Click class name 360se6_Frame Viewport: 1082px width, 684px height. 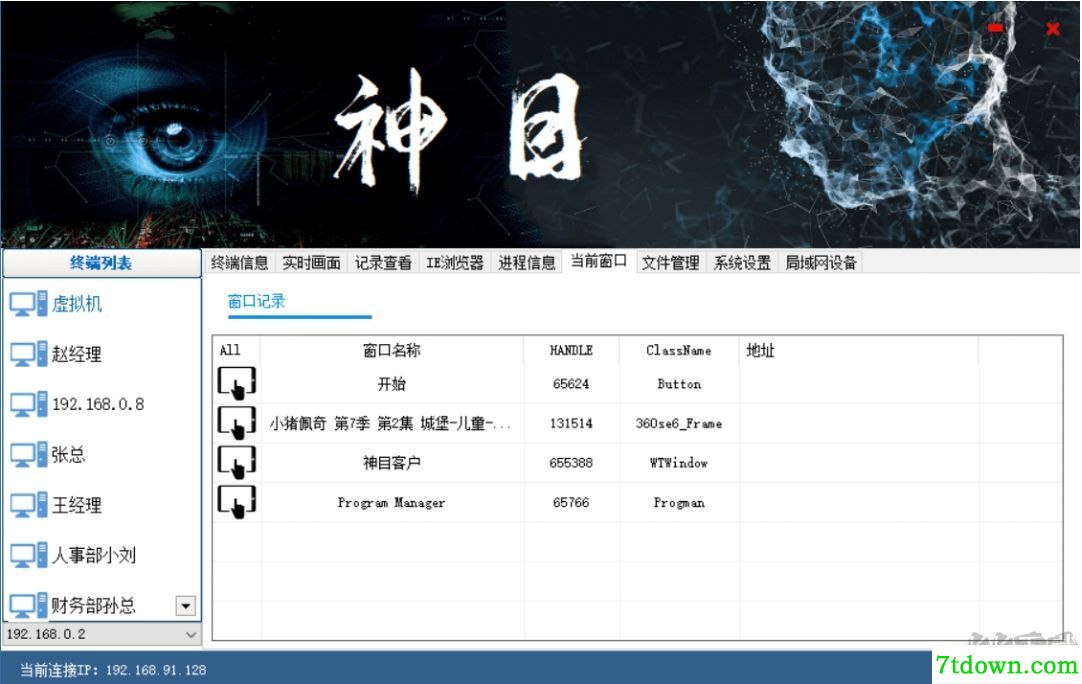679,423
